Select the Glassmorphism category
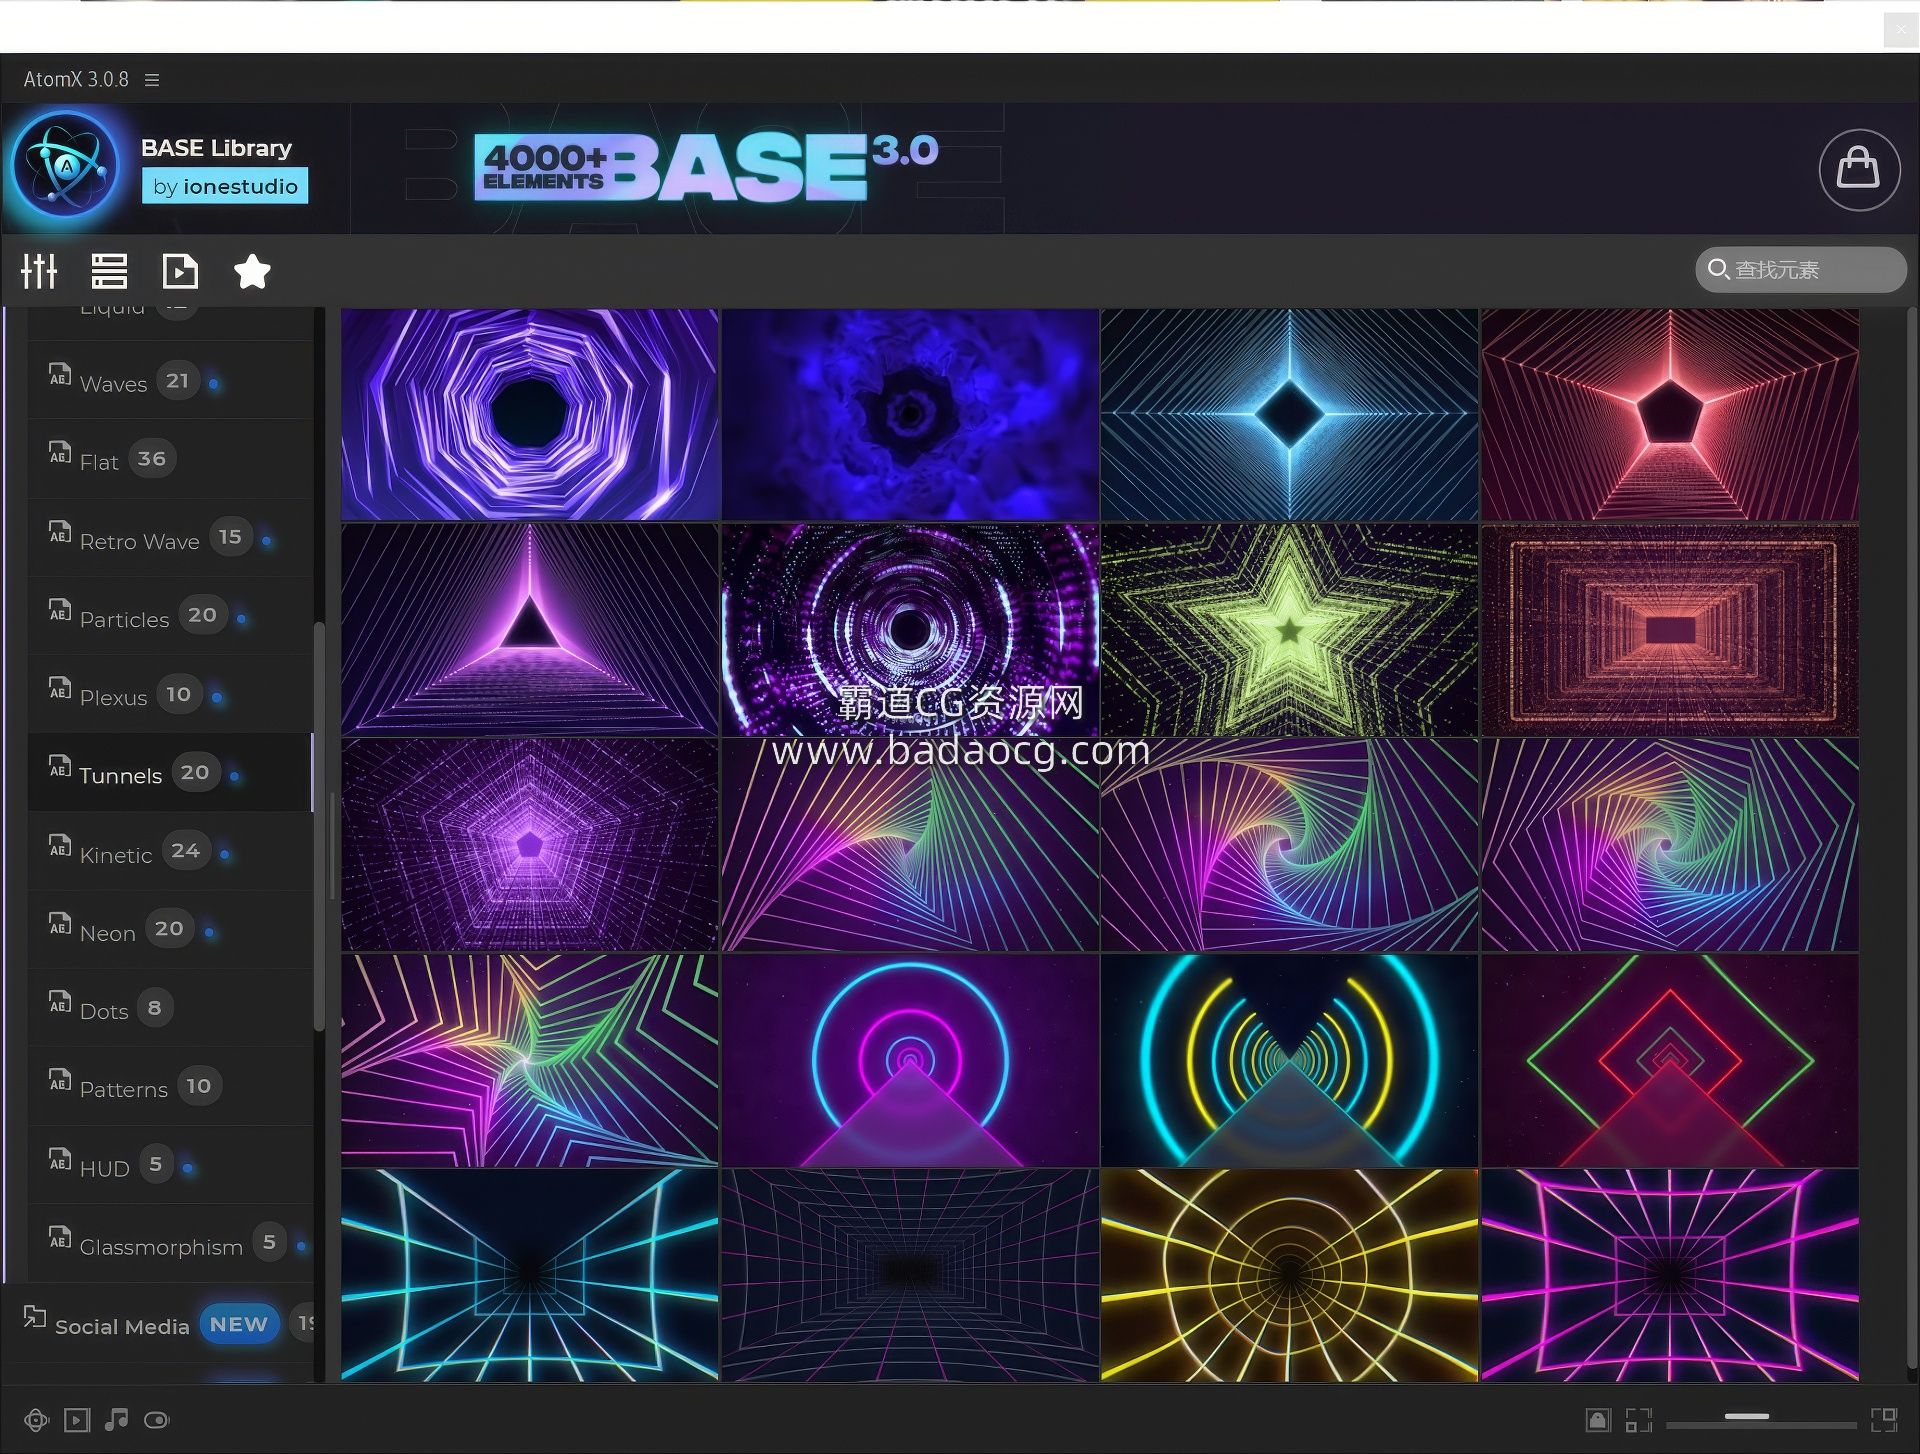 [170, 1243]
